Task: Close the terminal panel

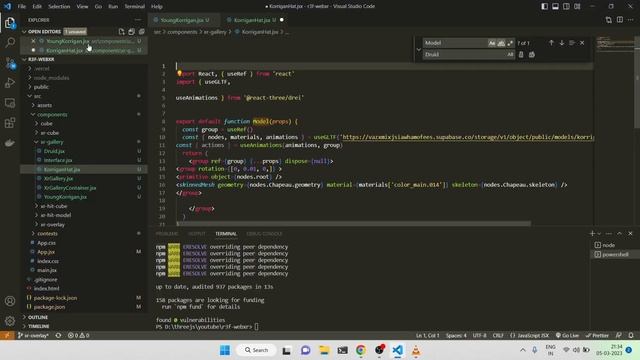Action: 630,233
